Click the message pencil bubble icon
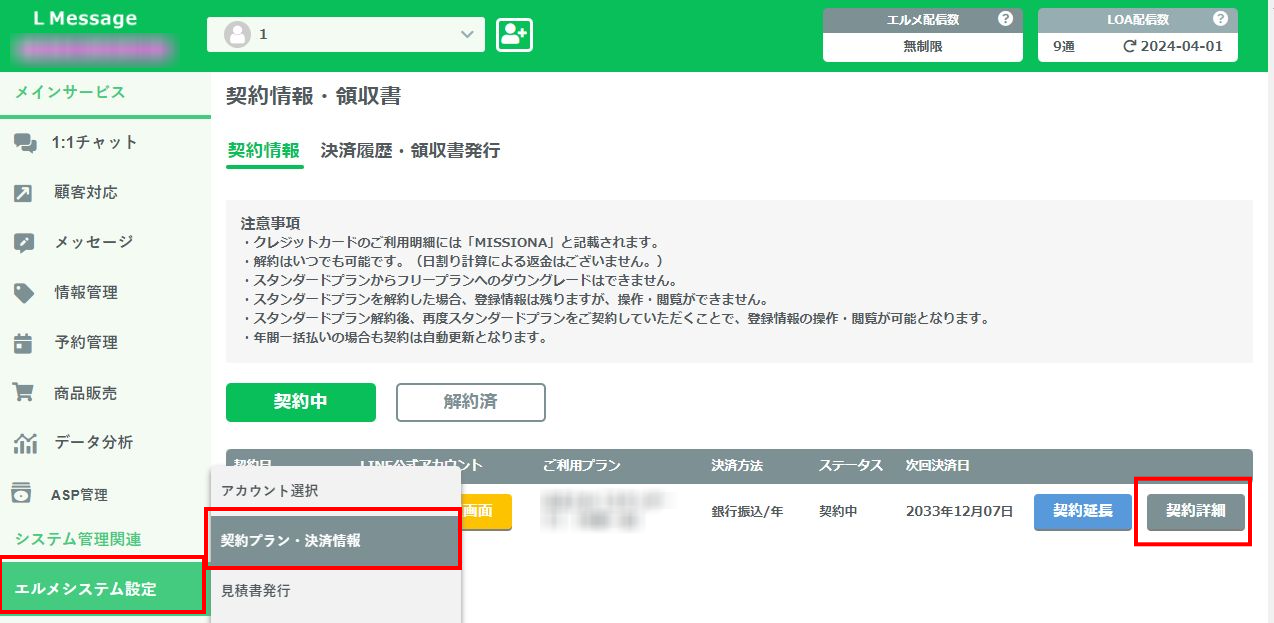 pyautogui.click(x=24, y=243)
